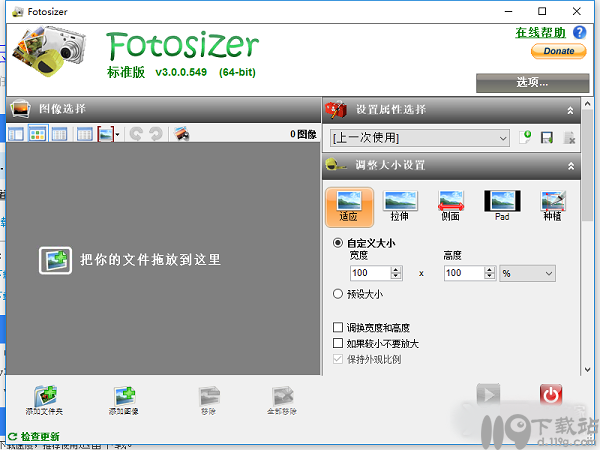Image resolution: width=600 pixels, height=450 pixels.
Task: Click the 0 图像 count text
Action: pos(303,134)
